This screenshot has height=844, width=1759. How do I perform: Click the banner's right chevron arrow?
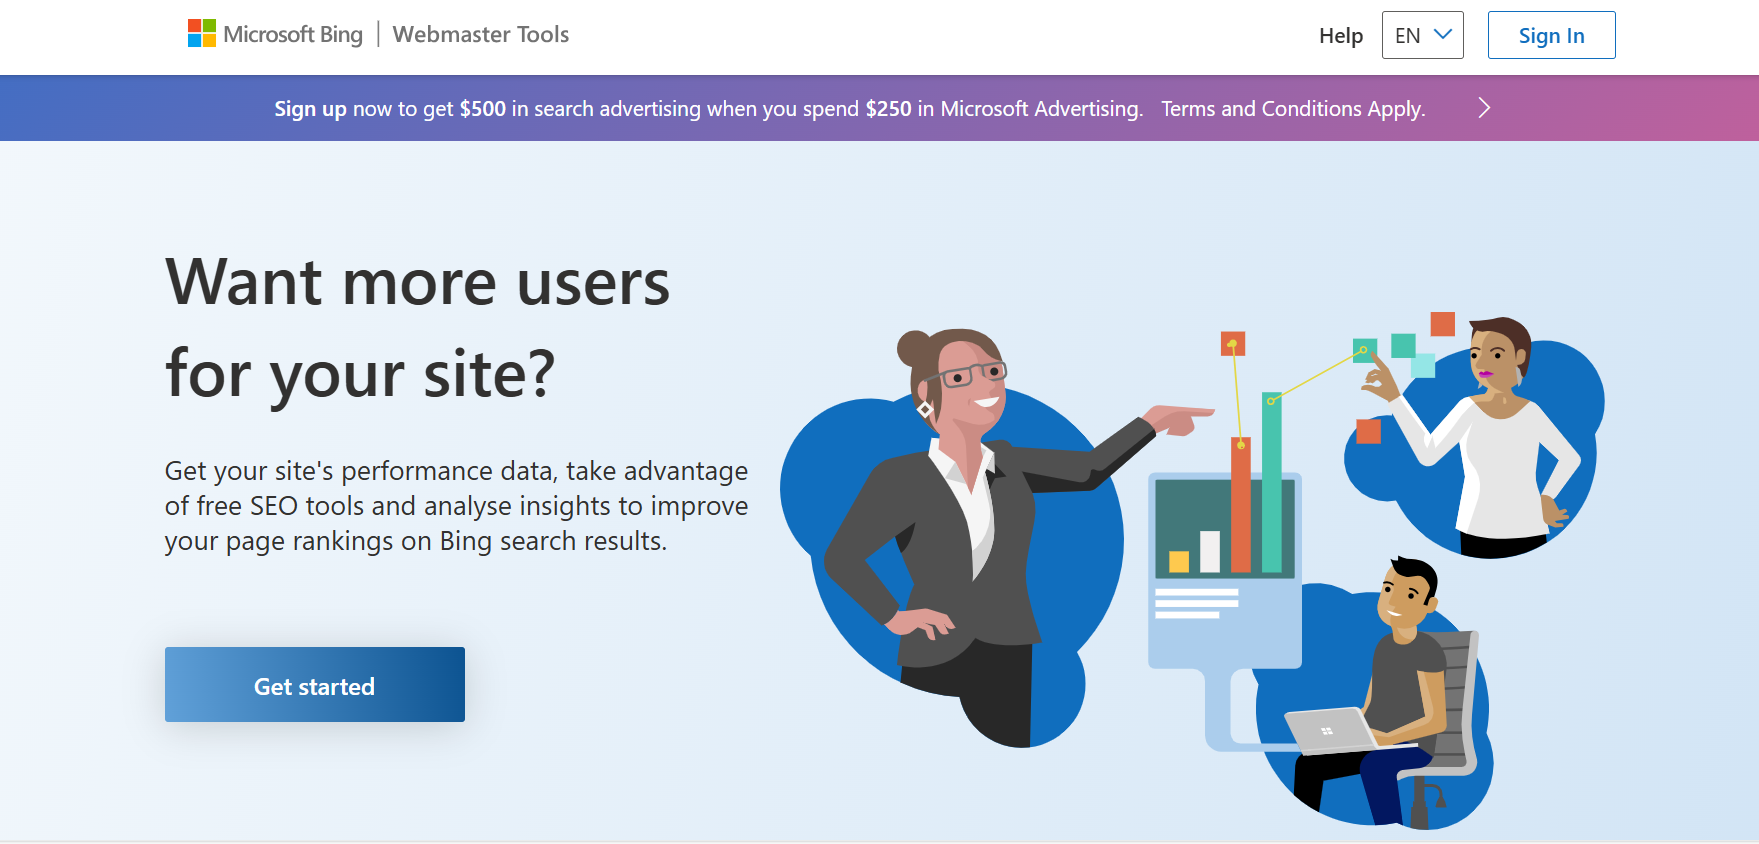point(1484,108)
